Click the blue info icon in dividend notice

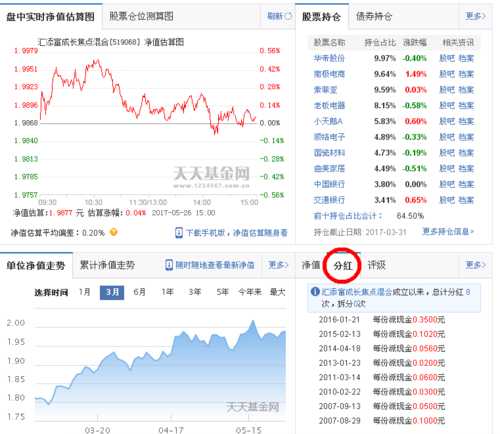315,292
